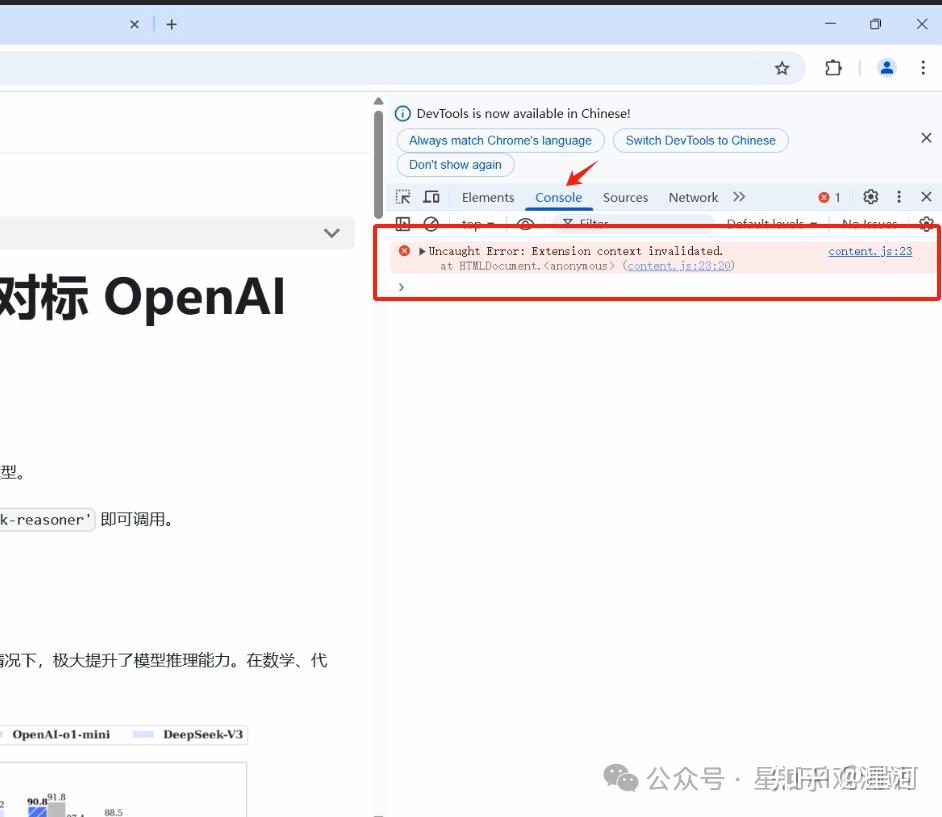Open the Chrome profile avatar
Viewport: 942px width, 817px height.
tap(887, 68)
